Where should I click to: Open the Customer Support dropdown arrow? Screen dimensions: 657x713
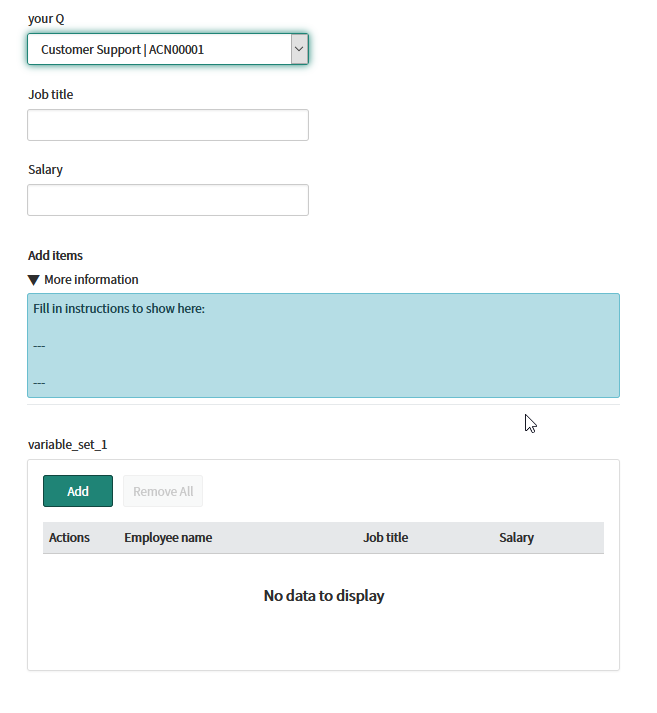point(299,49)
